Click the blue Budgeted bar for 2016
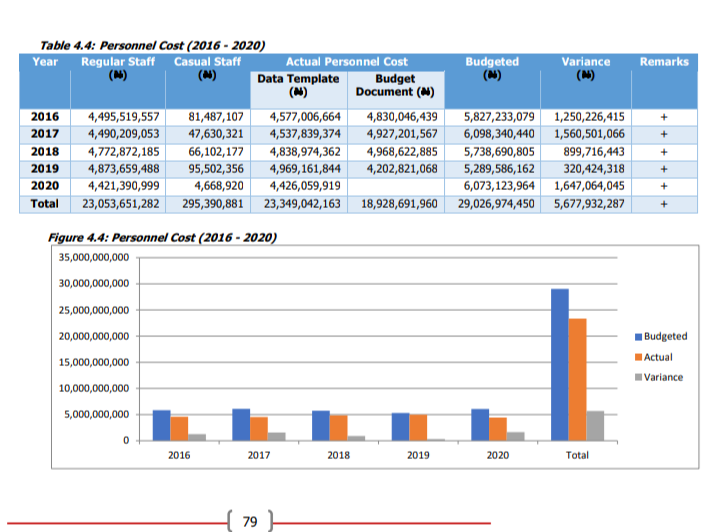 pyautogui.click(x=162, y=426)
